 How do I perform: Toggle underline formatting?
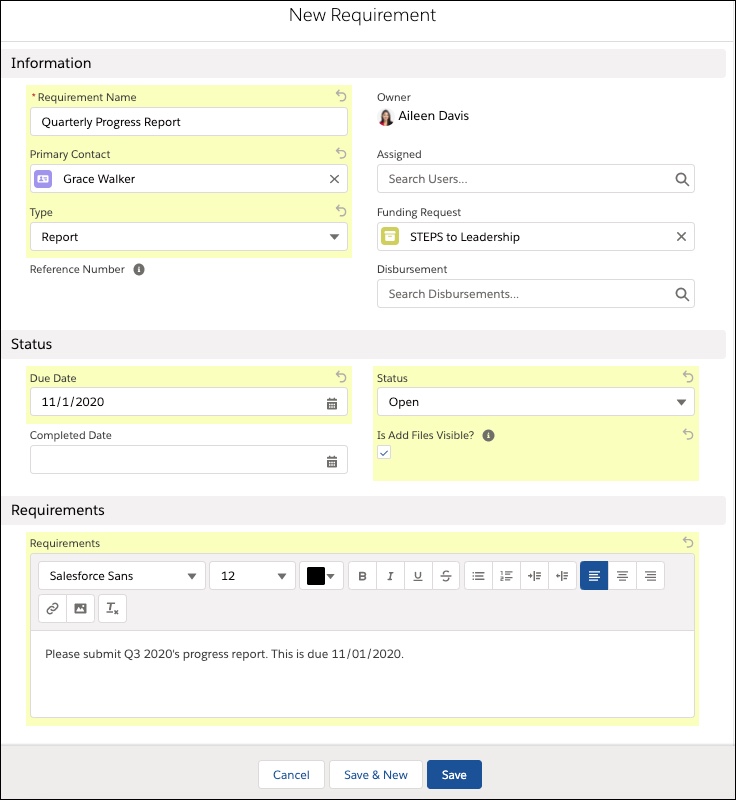[418, 576]
